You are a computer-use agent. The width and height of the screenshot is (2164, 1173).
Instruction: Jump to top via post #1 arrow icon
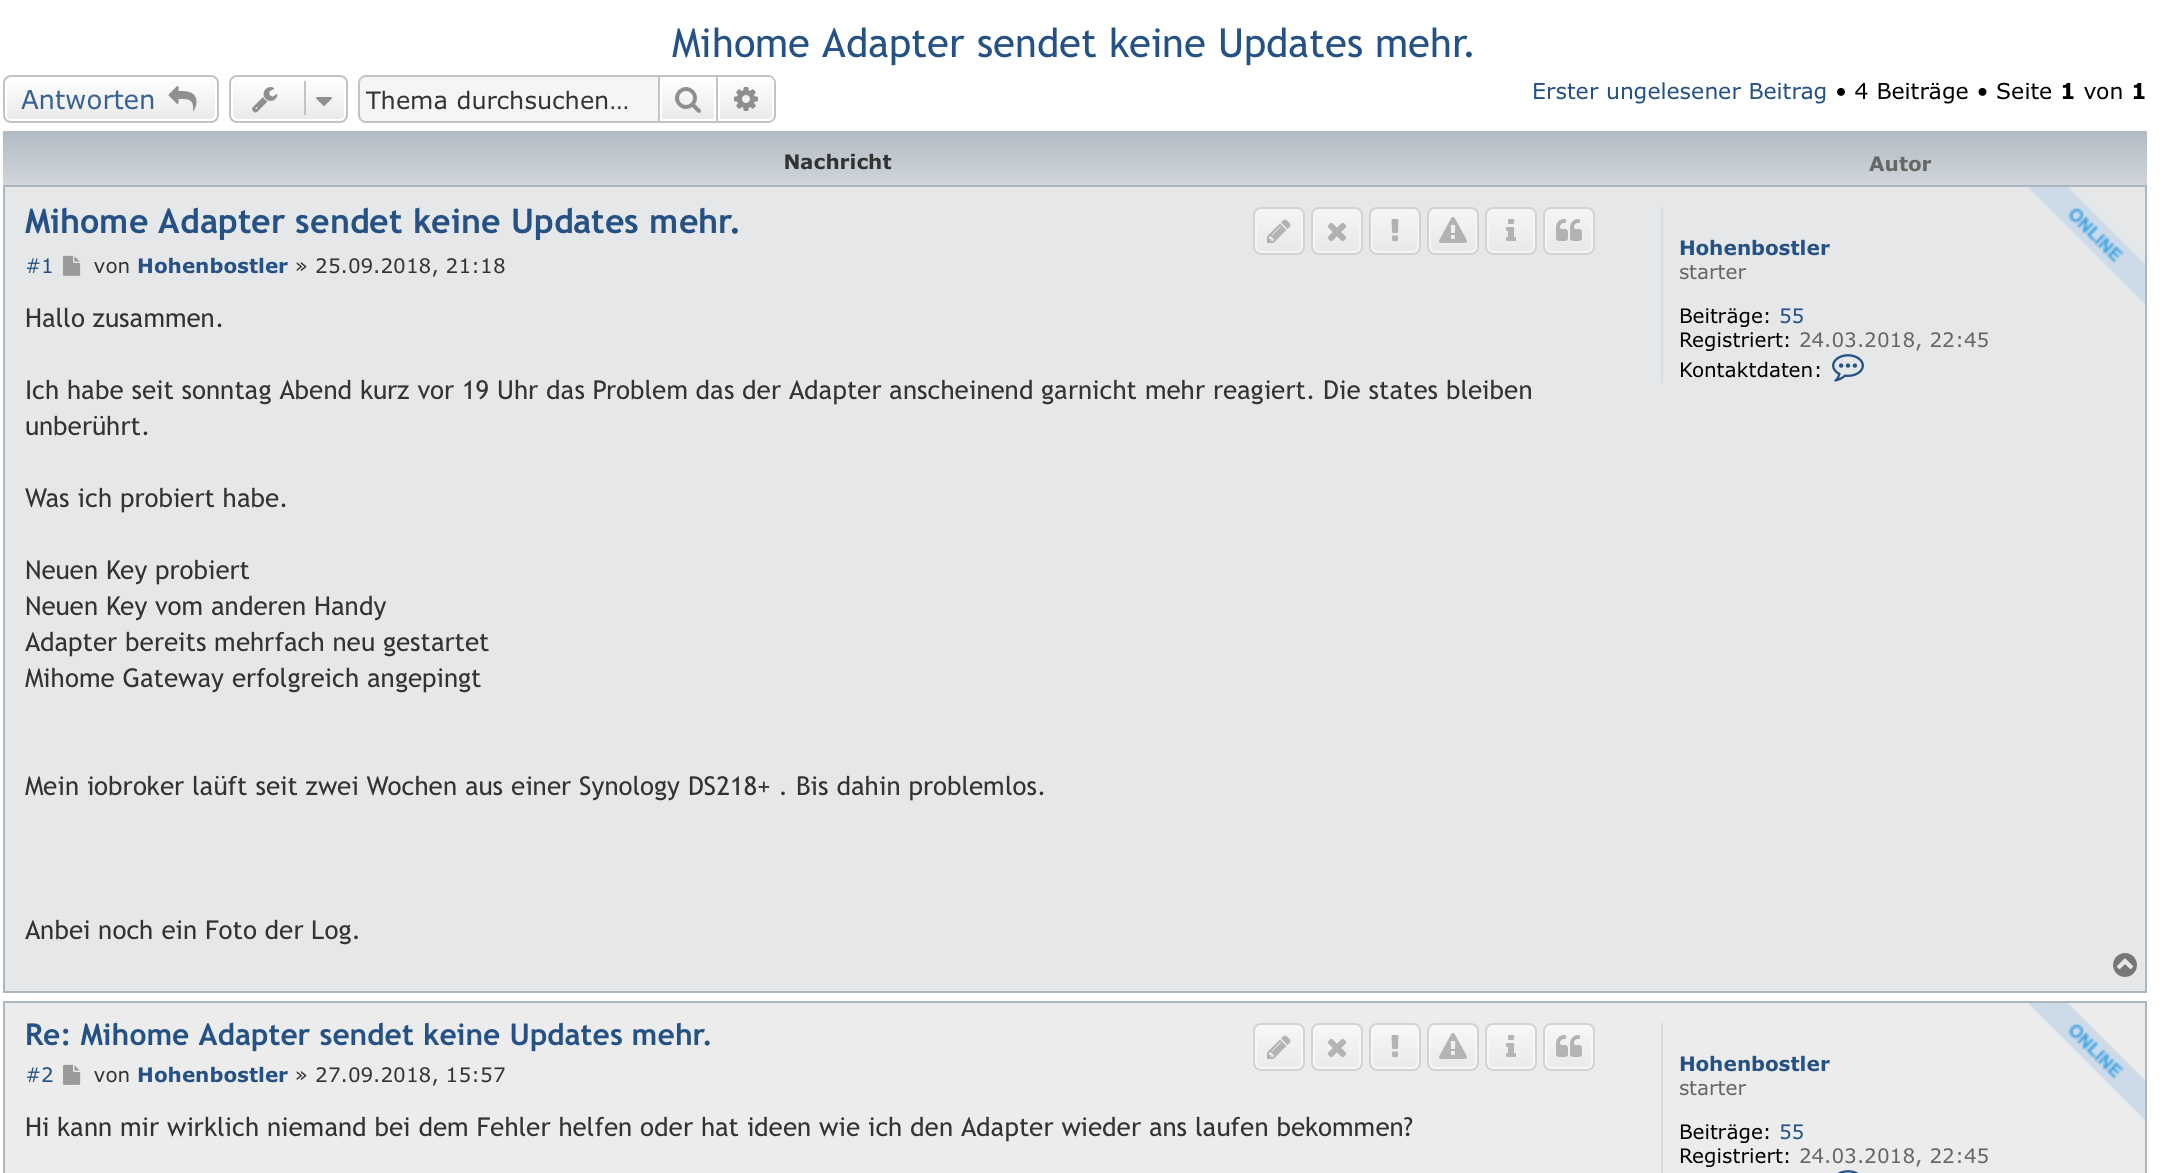tap(2125, 965)
